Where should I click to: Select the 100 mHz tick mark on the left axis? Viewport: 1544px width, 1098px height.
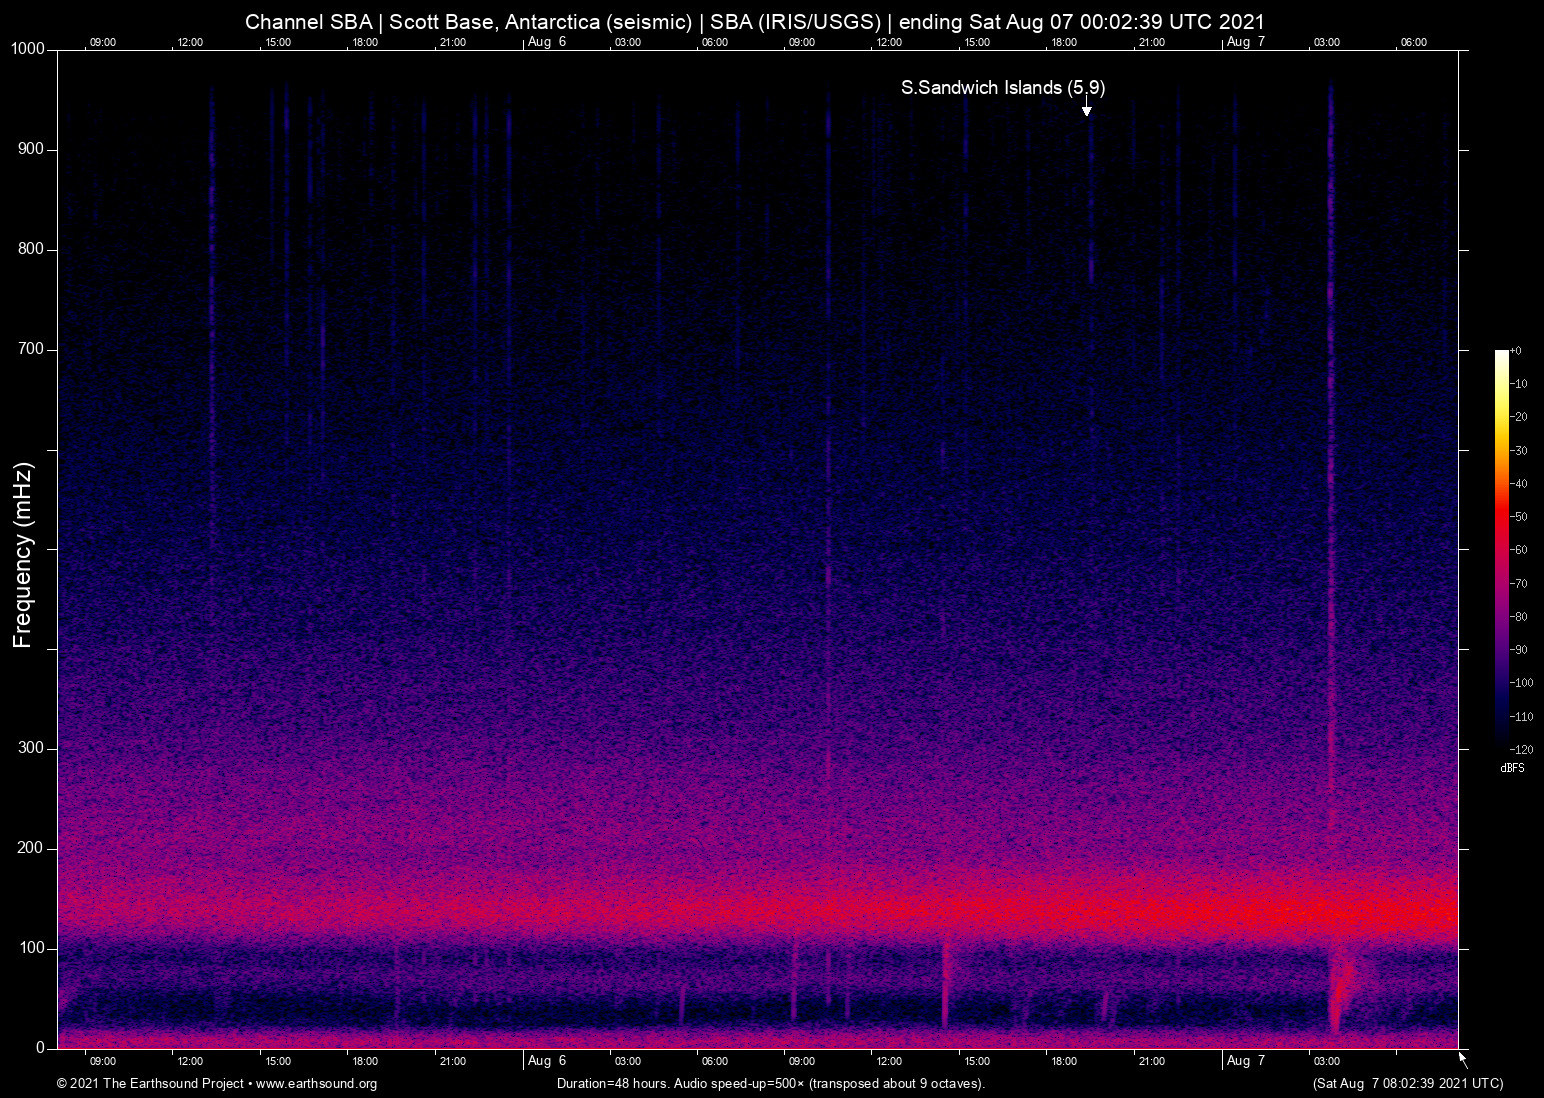[52, 947]
